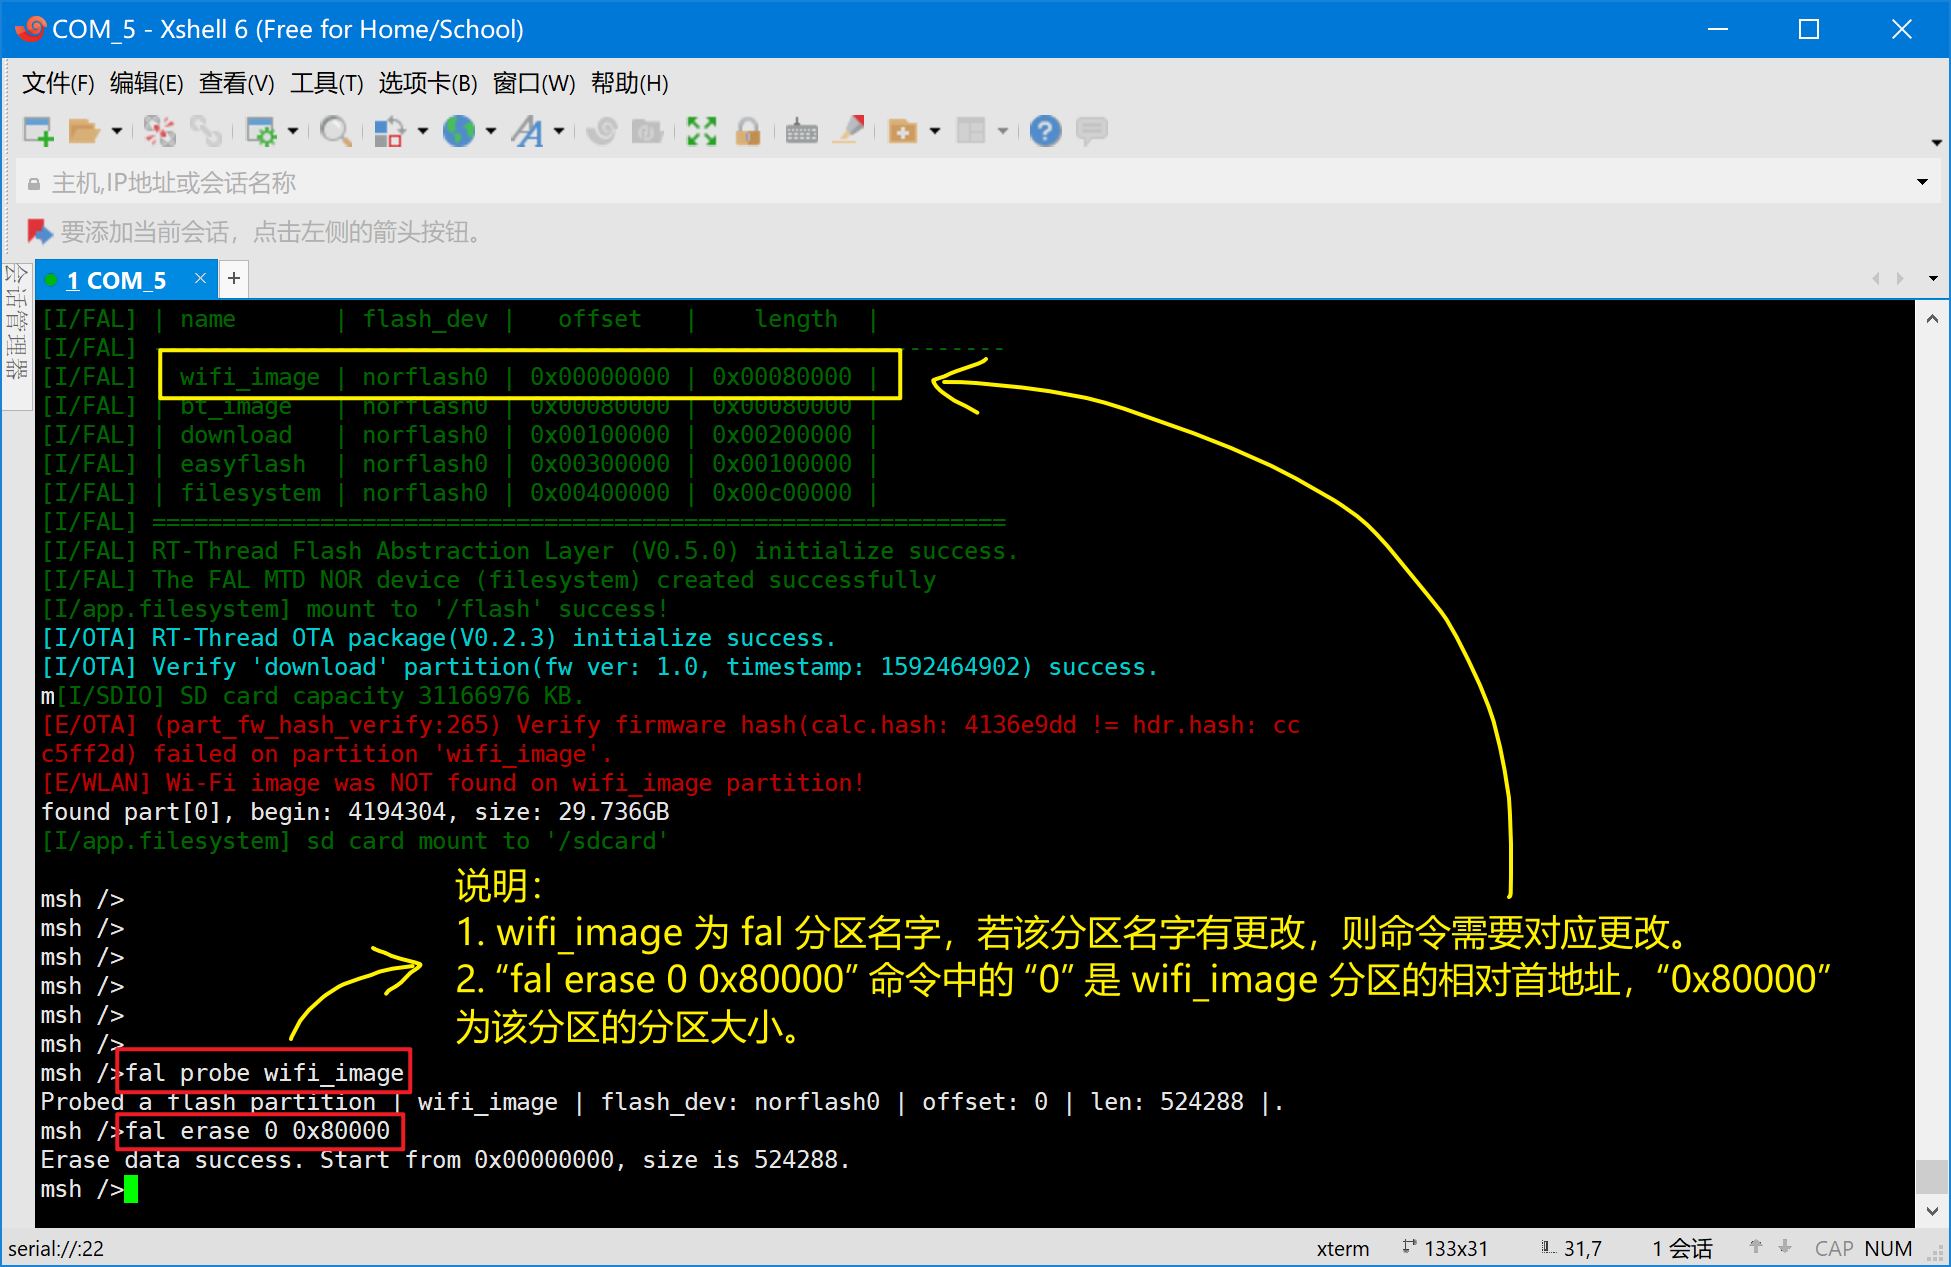The image size is (1951, 1267).
Task: Click tab bar scroll-right arrow
Action: [1900, 278]
